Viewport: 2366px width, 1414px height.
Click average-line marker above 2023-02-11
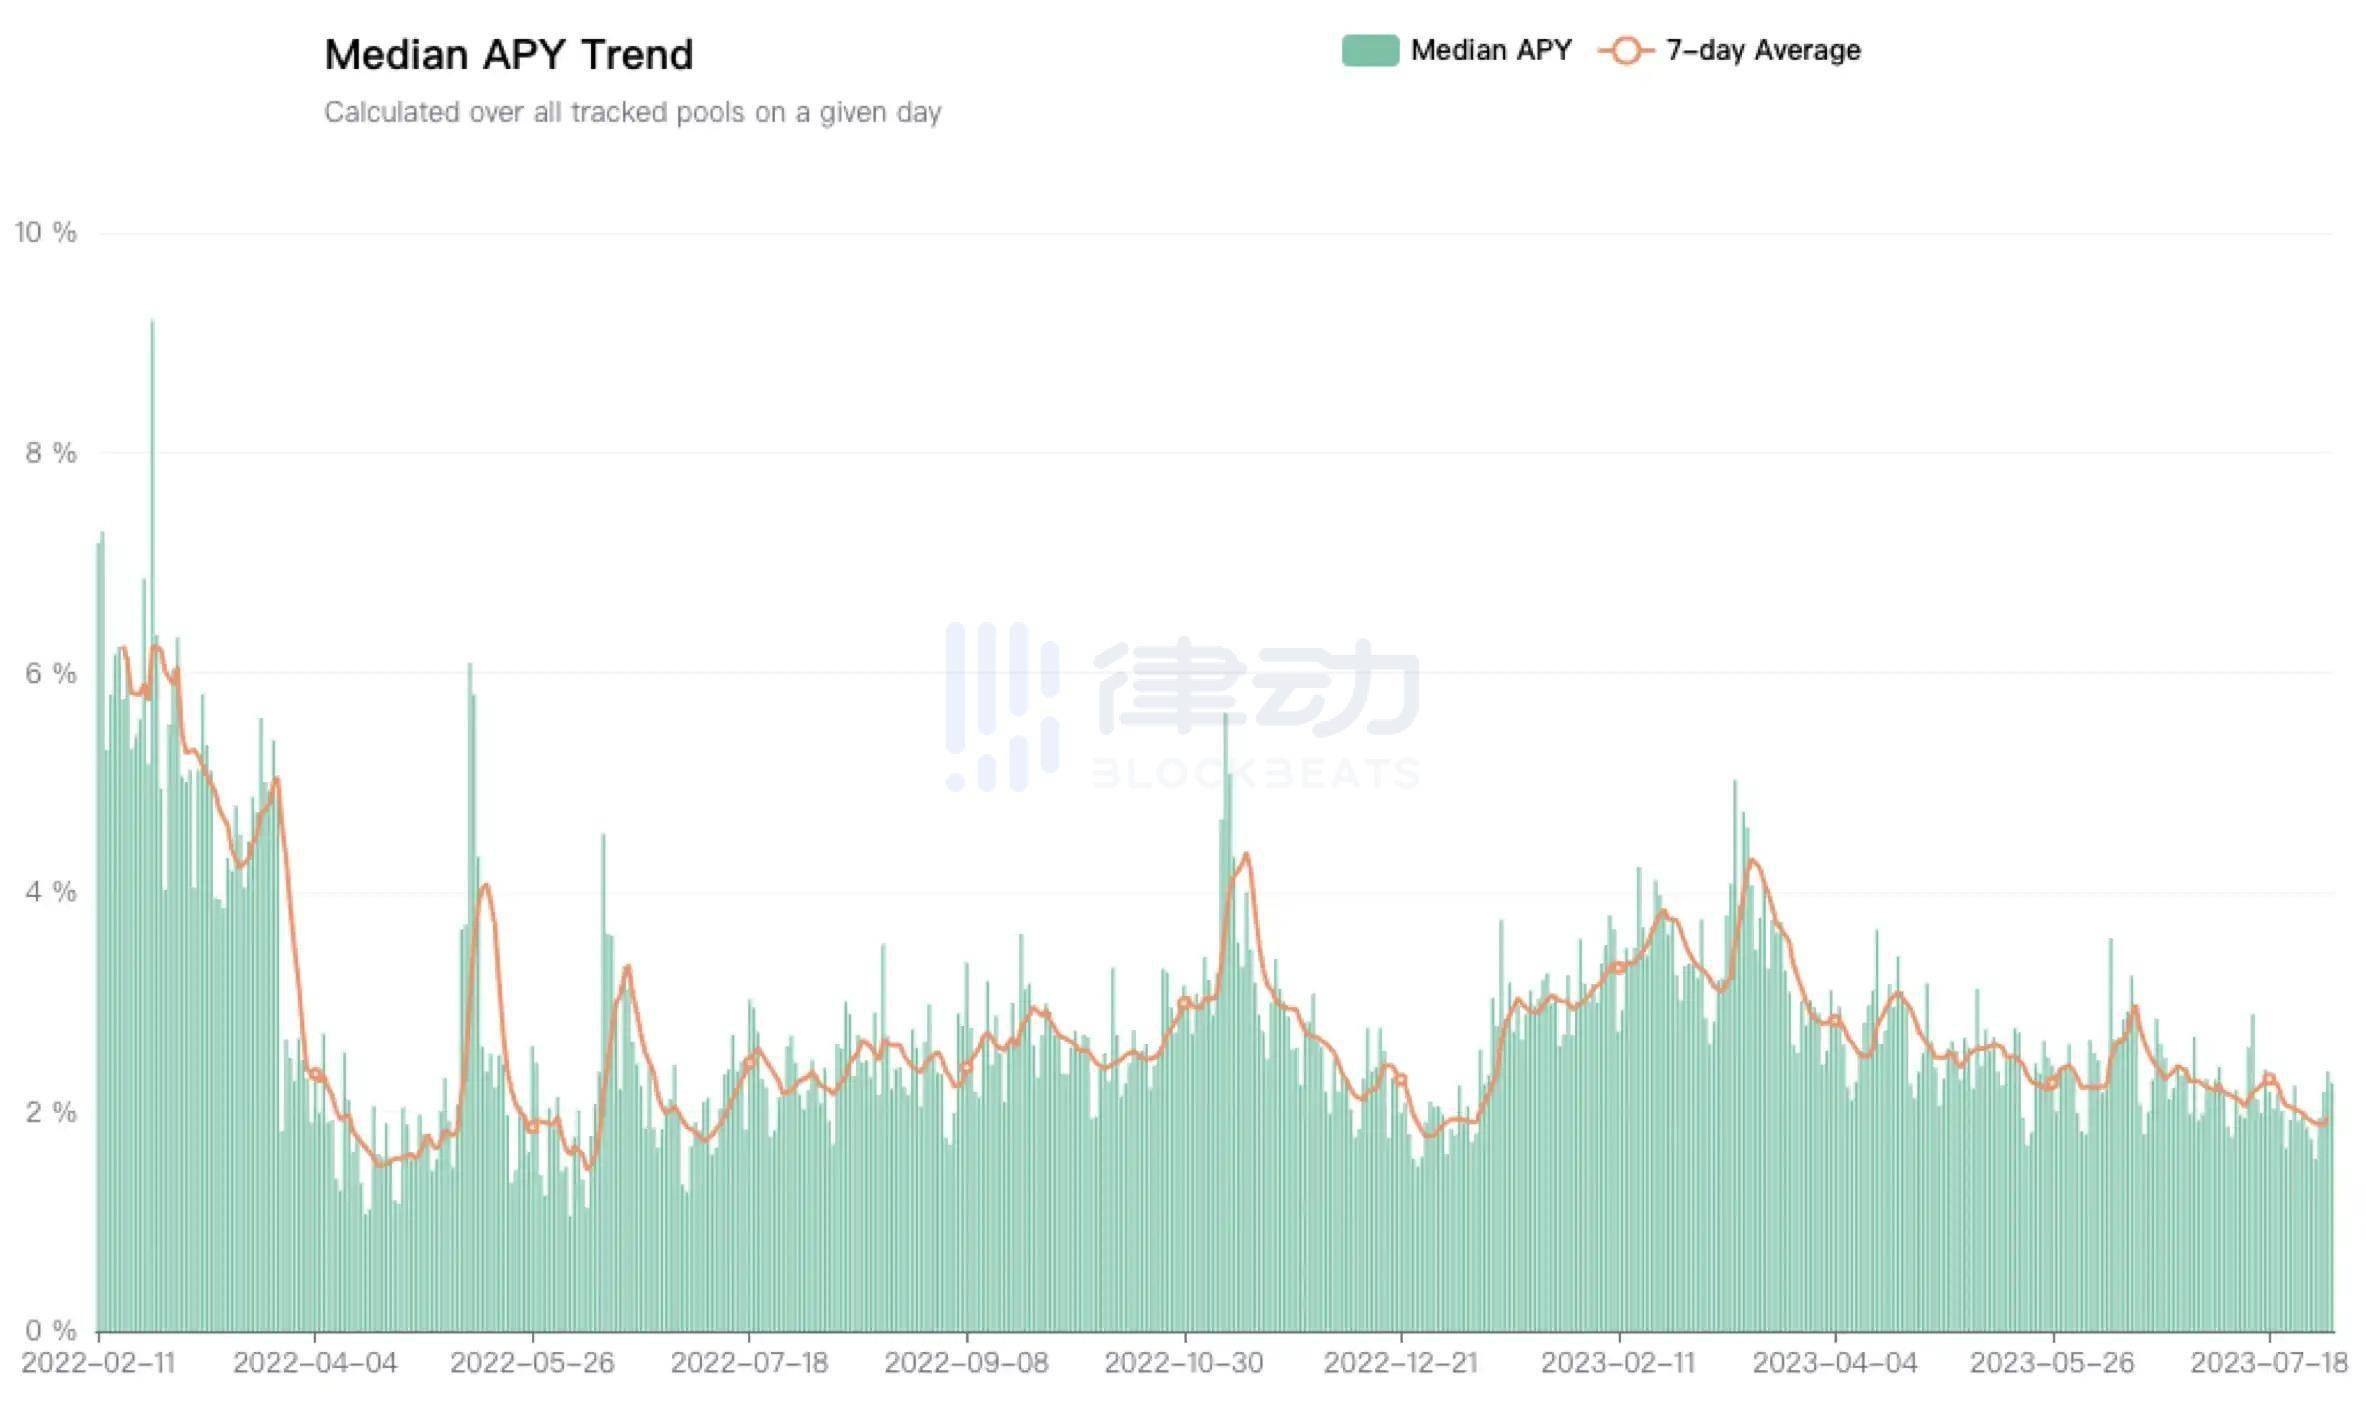[1618, 967]
